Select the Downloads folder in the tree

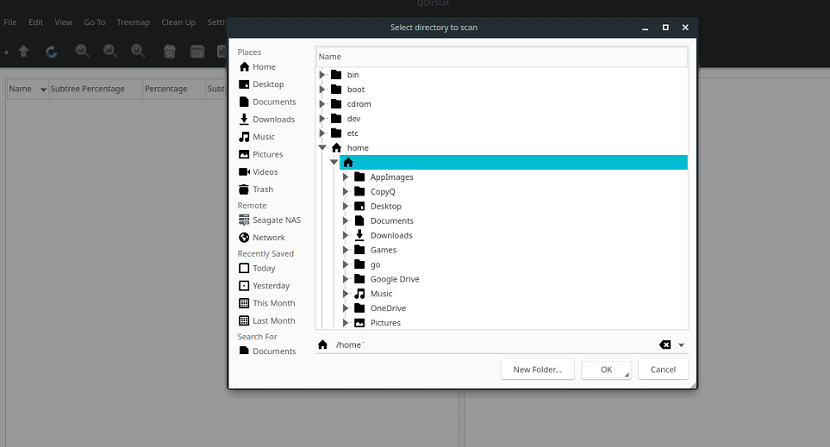pyautogui.click(x=391, y=235)
